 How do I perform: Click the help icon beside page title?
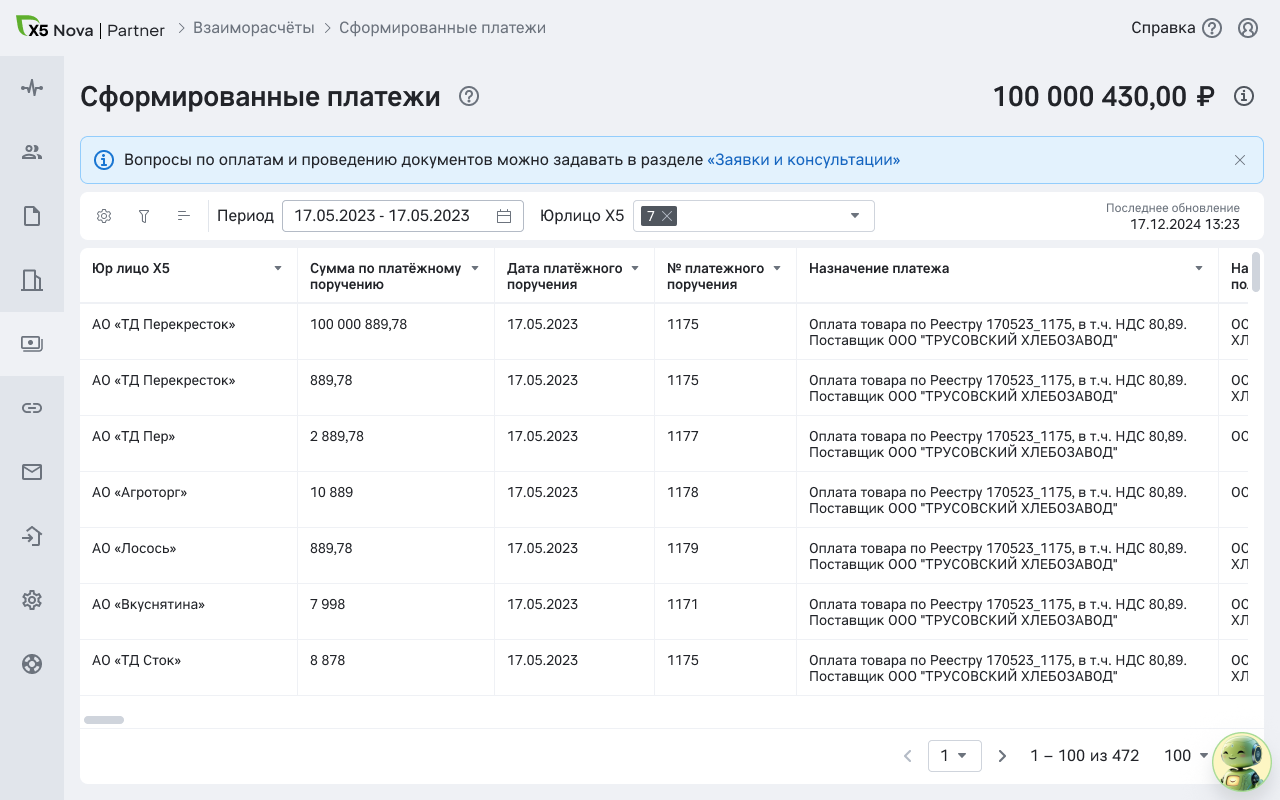[469, 96]
